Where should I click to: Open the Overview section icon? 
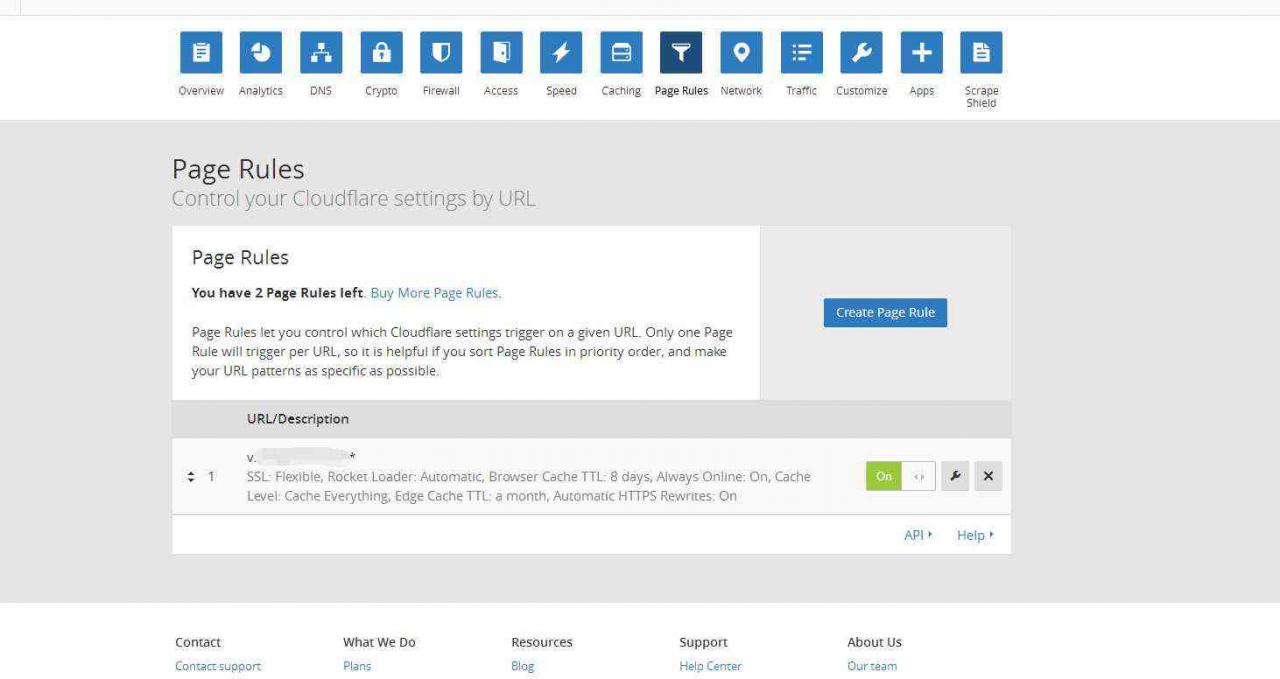(x=201, y=53)
